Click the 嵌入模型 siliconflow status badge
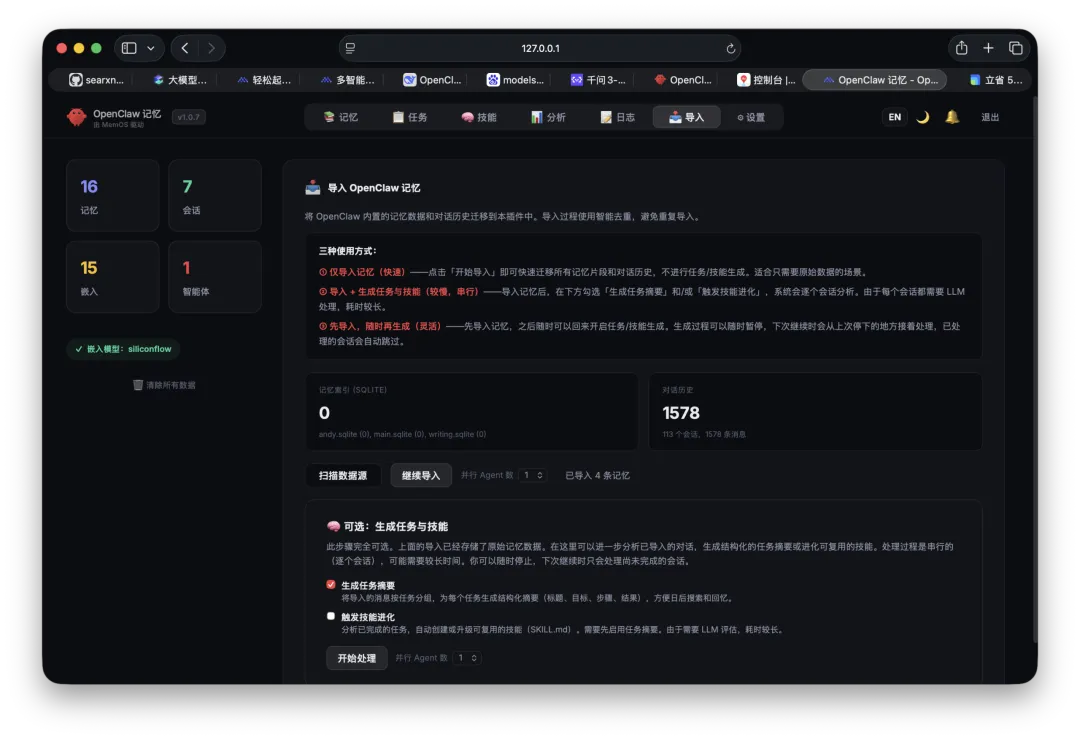 [123, 349]
